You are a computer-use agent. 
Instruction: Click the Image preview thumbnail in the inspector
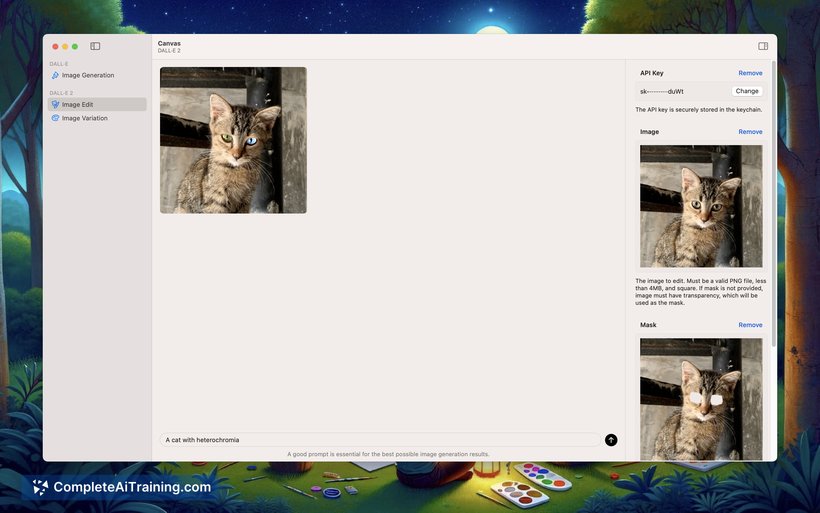coord(701,206)
